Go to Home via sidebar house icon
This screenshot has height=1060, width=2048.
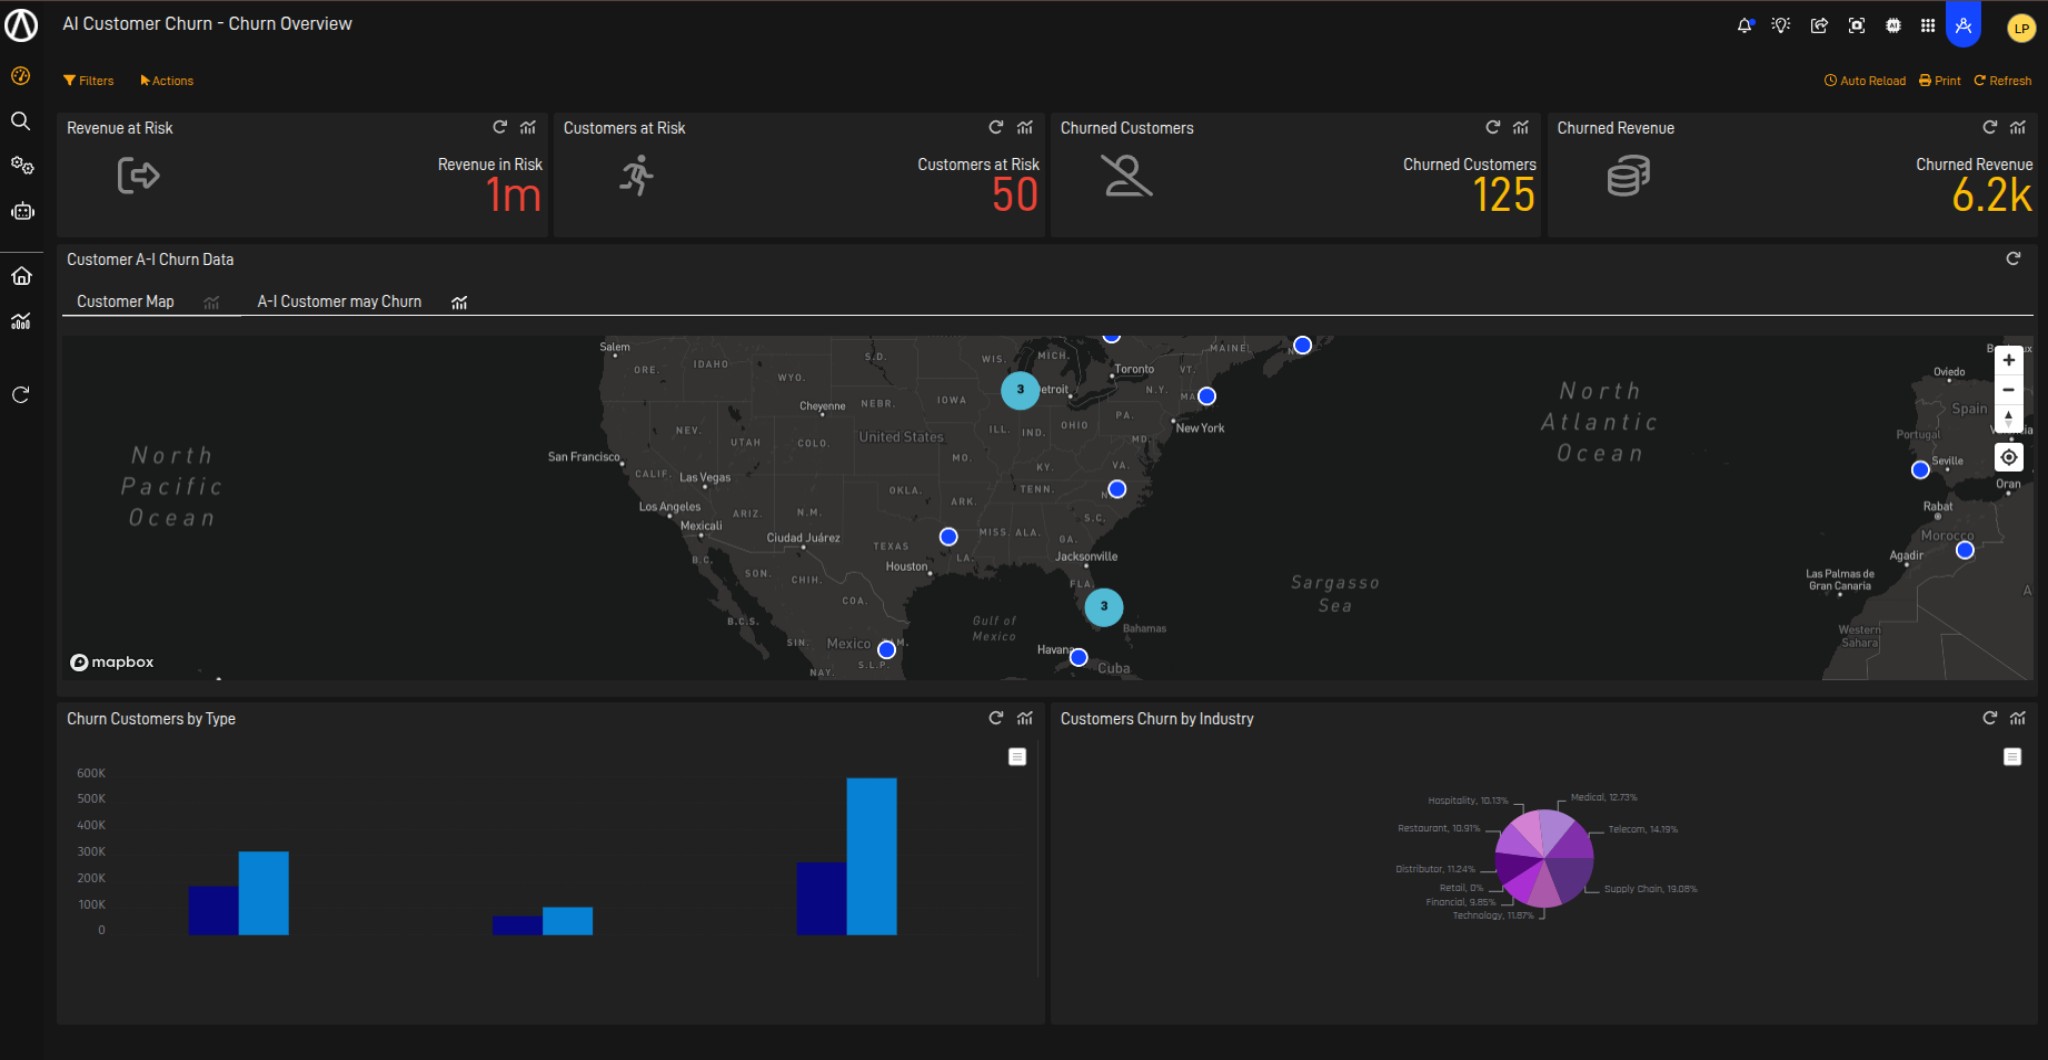tap(21, 276)
